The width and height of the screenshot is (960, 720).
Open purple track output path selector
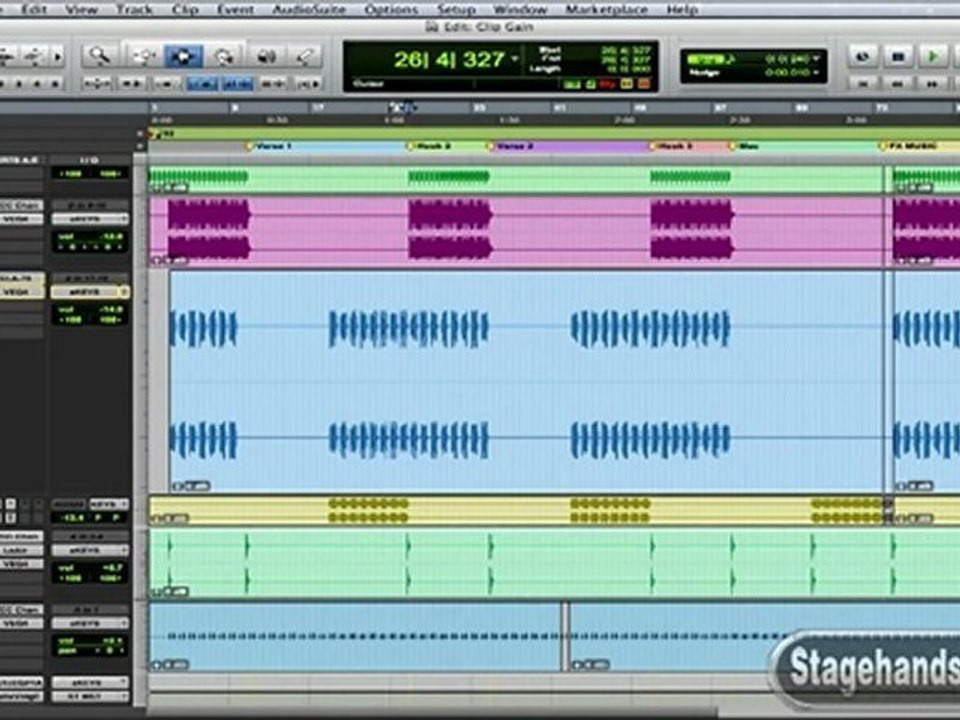pyautogui.click(x=89, y=219)
